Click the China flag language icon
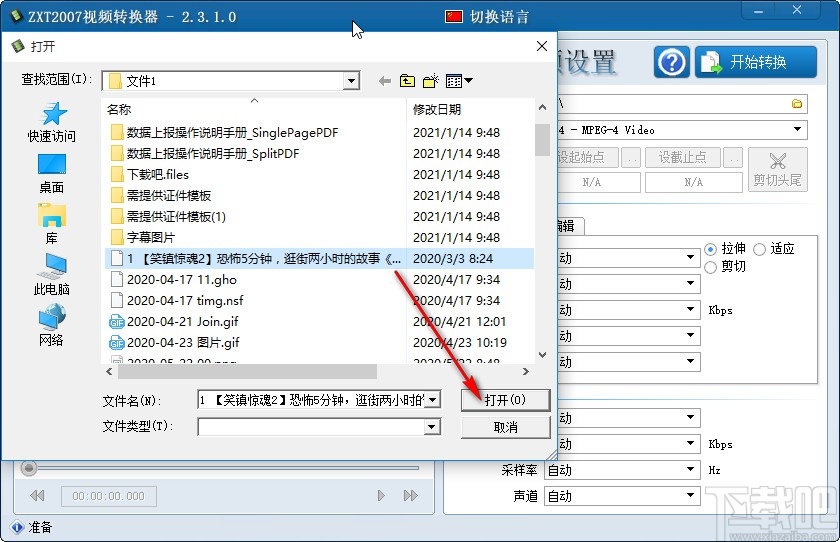 (x=454, y=17)
